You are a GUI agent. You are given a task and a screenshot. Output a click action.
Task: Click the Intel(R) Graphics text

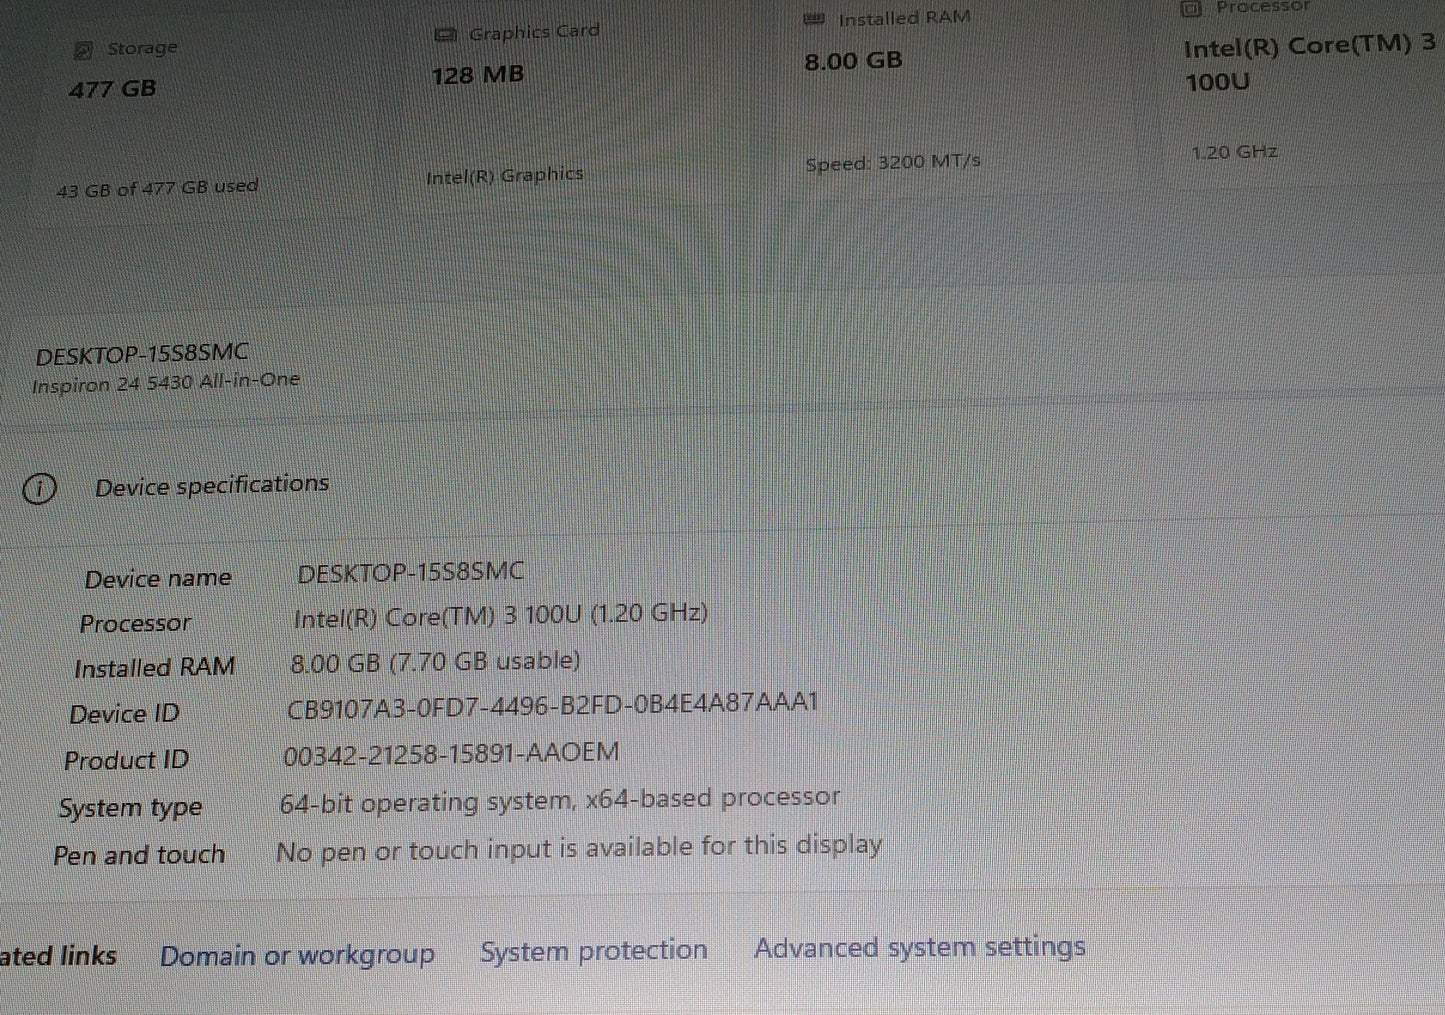(x=504, y=176)
